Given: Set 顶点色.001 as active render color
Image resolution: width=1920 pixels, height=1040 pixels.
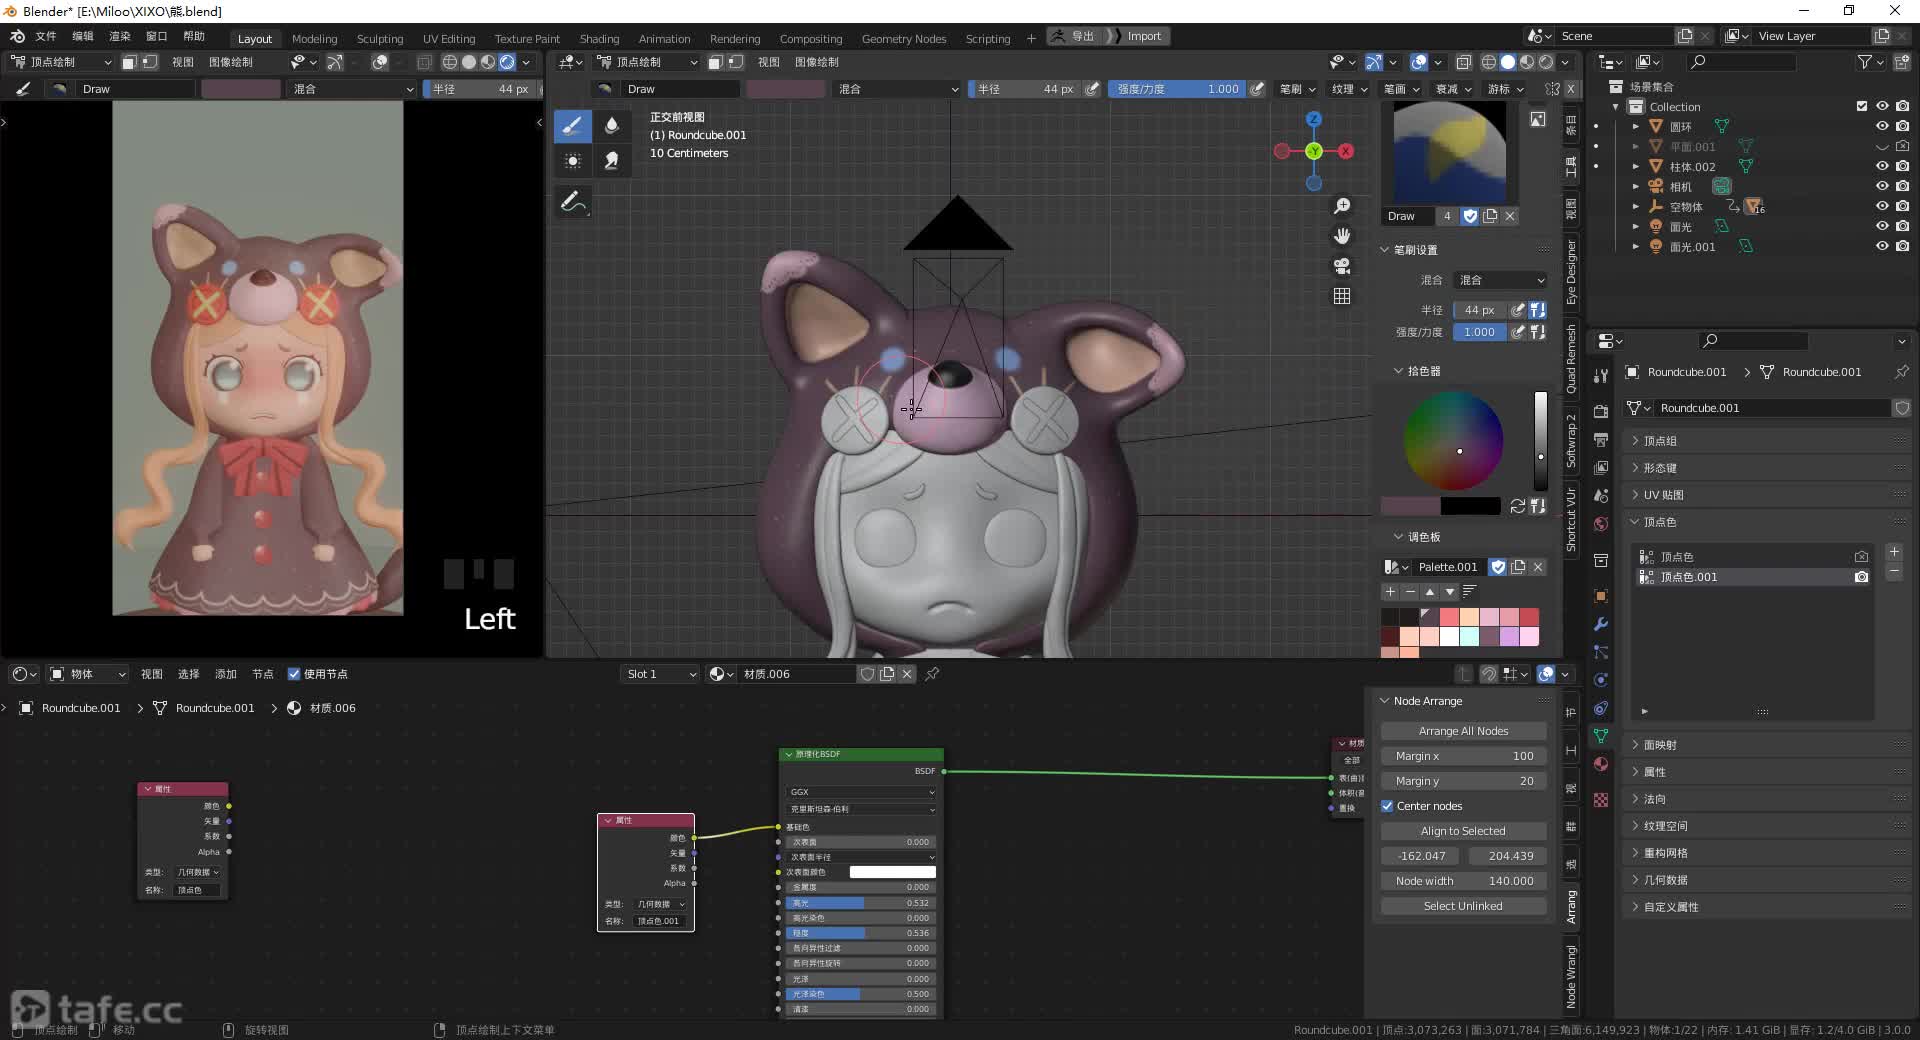Looking at the screenshot, I should tap(1861, 577).
